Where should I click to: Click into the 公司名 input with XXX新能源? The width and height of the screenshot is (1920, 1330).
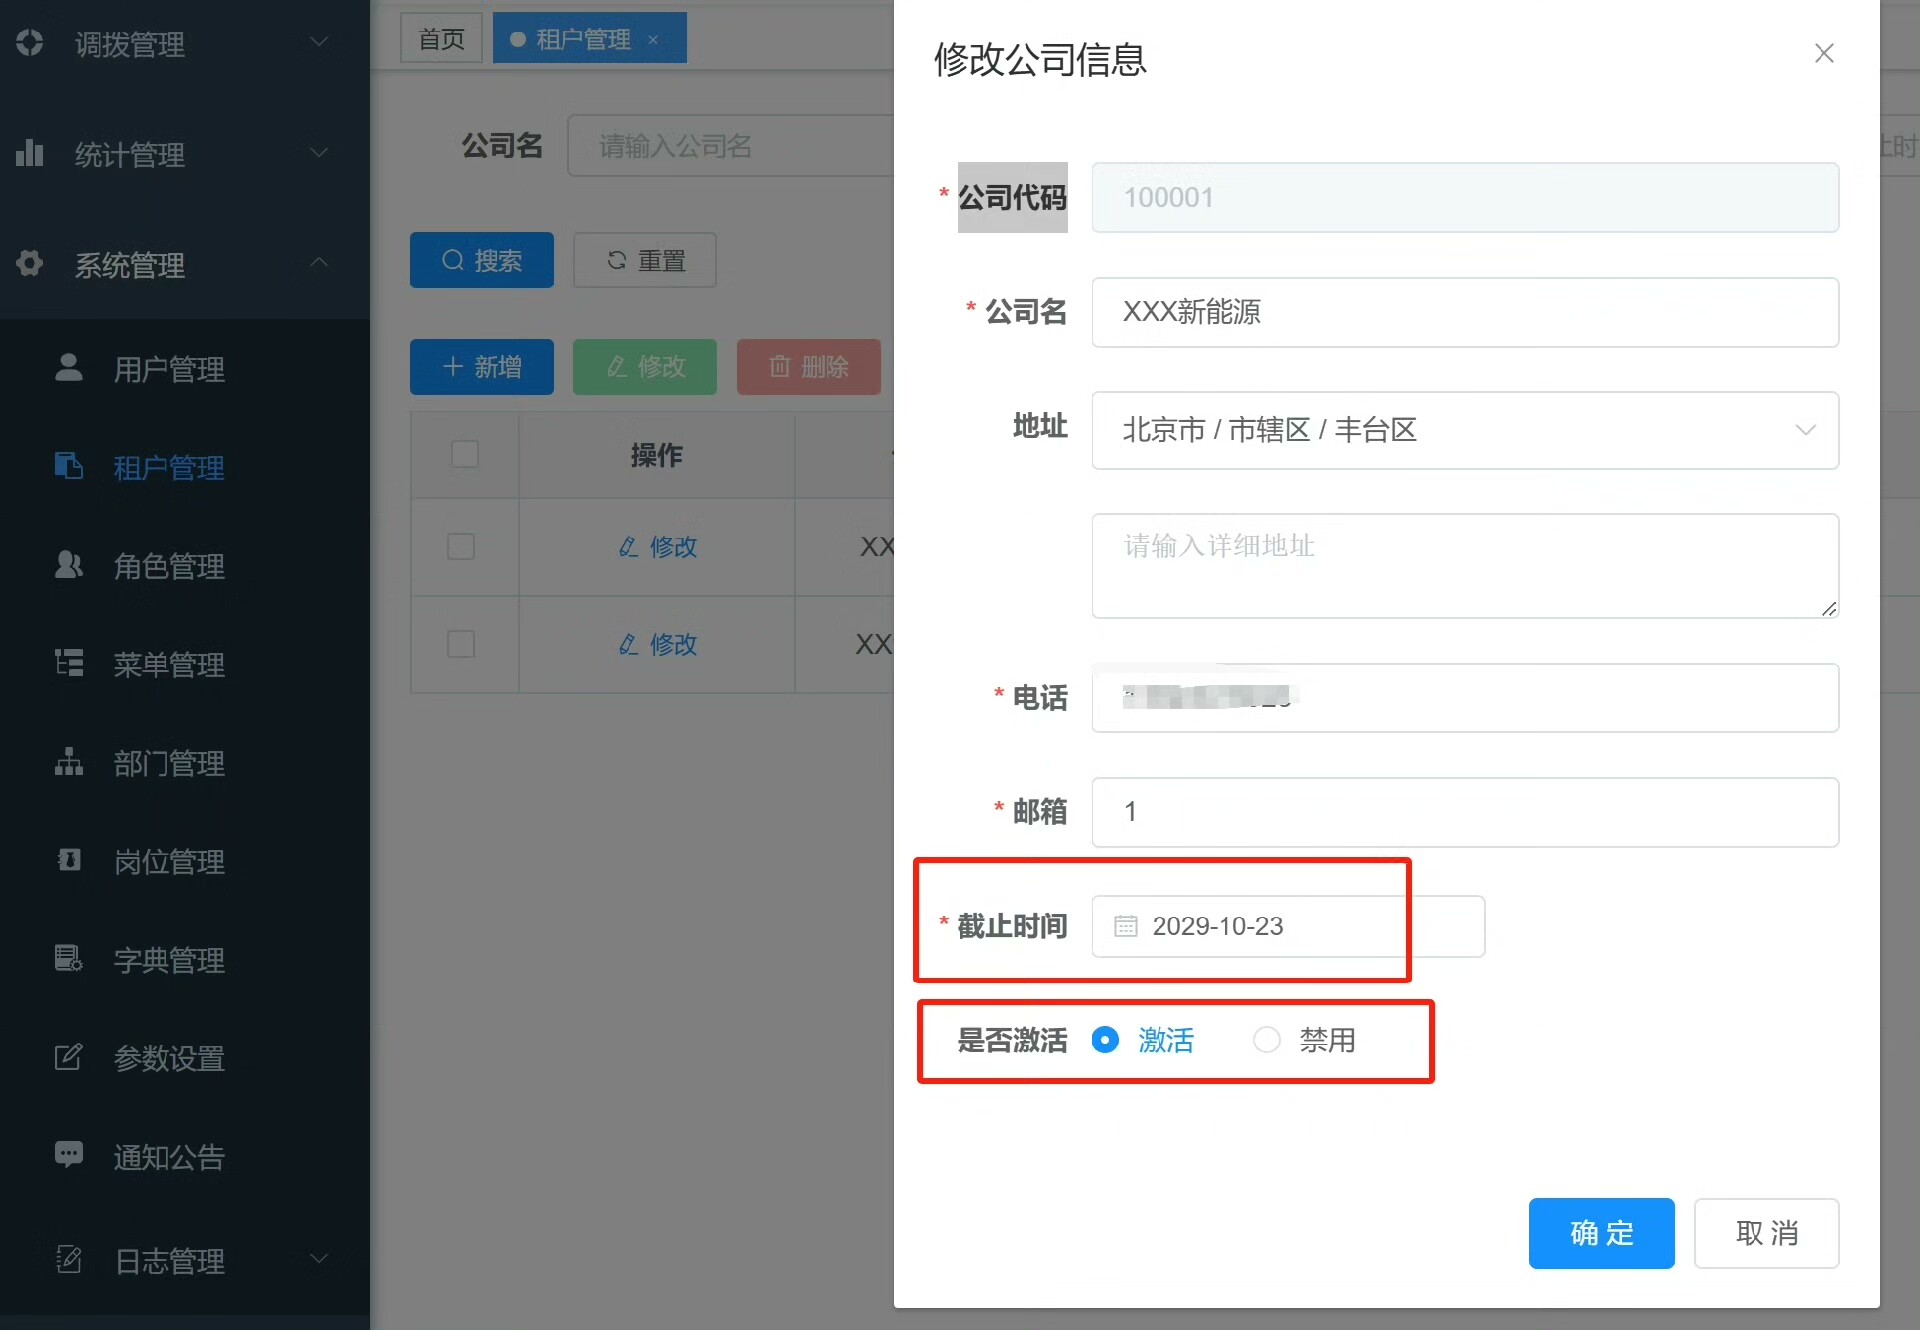click(x=1464, y=312)
